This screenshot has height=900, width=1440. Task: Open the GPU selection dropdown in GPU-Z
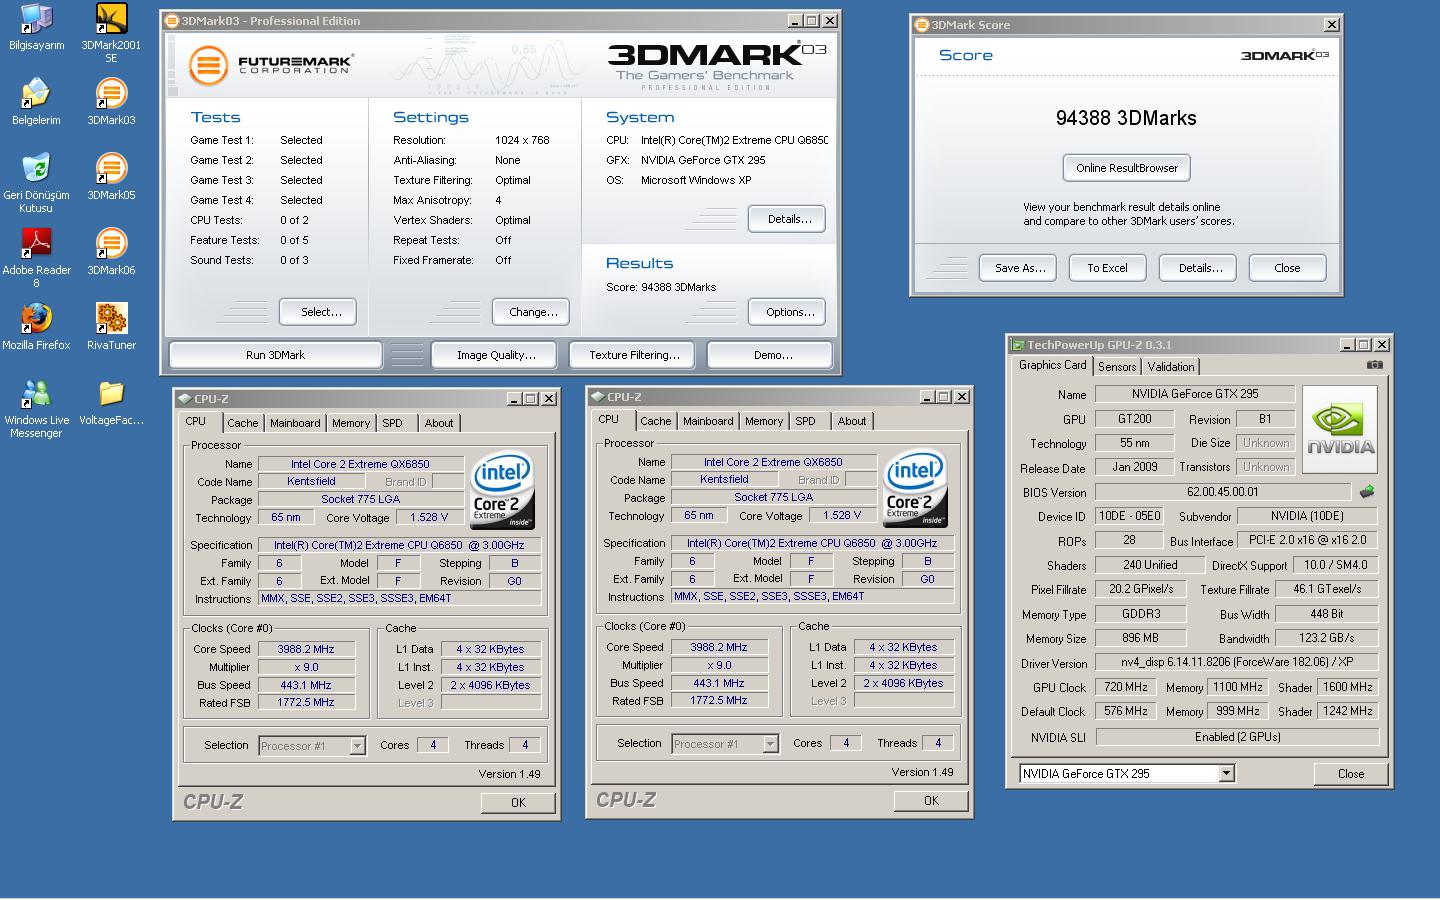pyautogui.click(x=1226, y=773)
